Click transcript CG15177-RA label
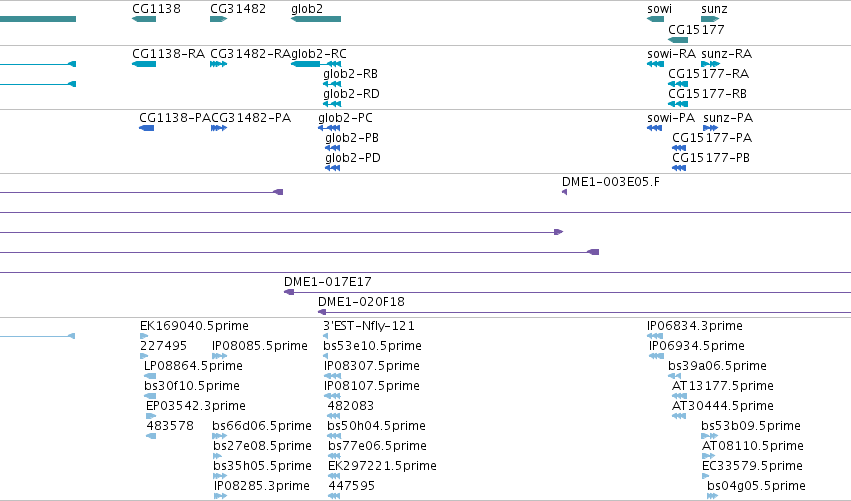The width and height of the screenshot is (851, 501). pos(708,74)
